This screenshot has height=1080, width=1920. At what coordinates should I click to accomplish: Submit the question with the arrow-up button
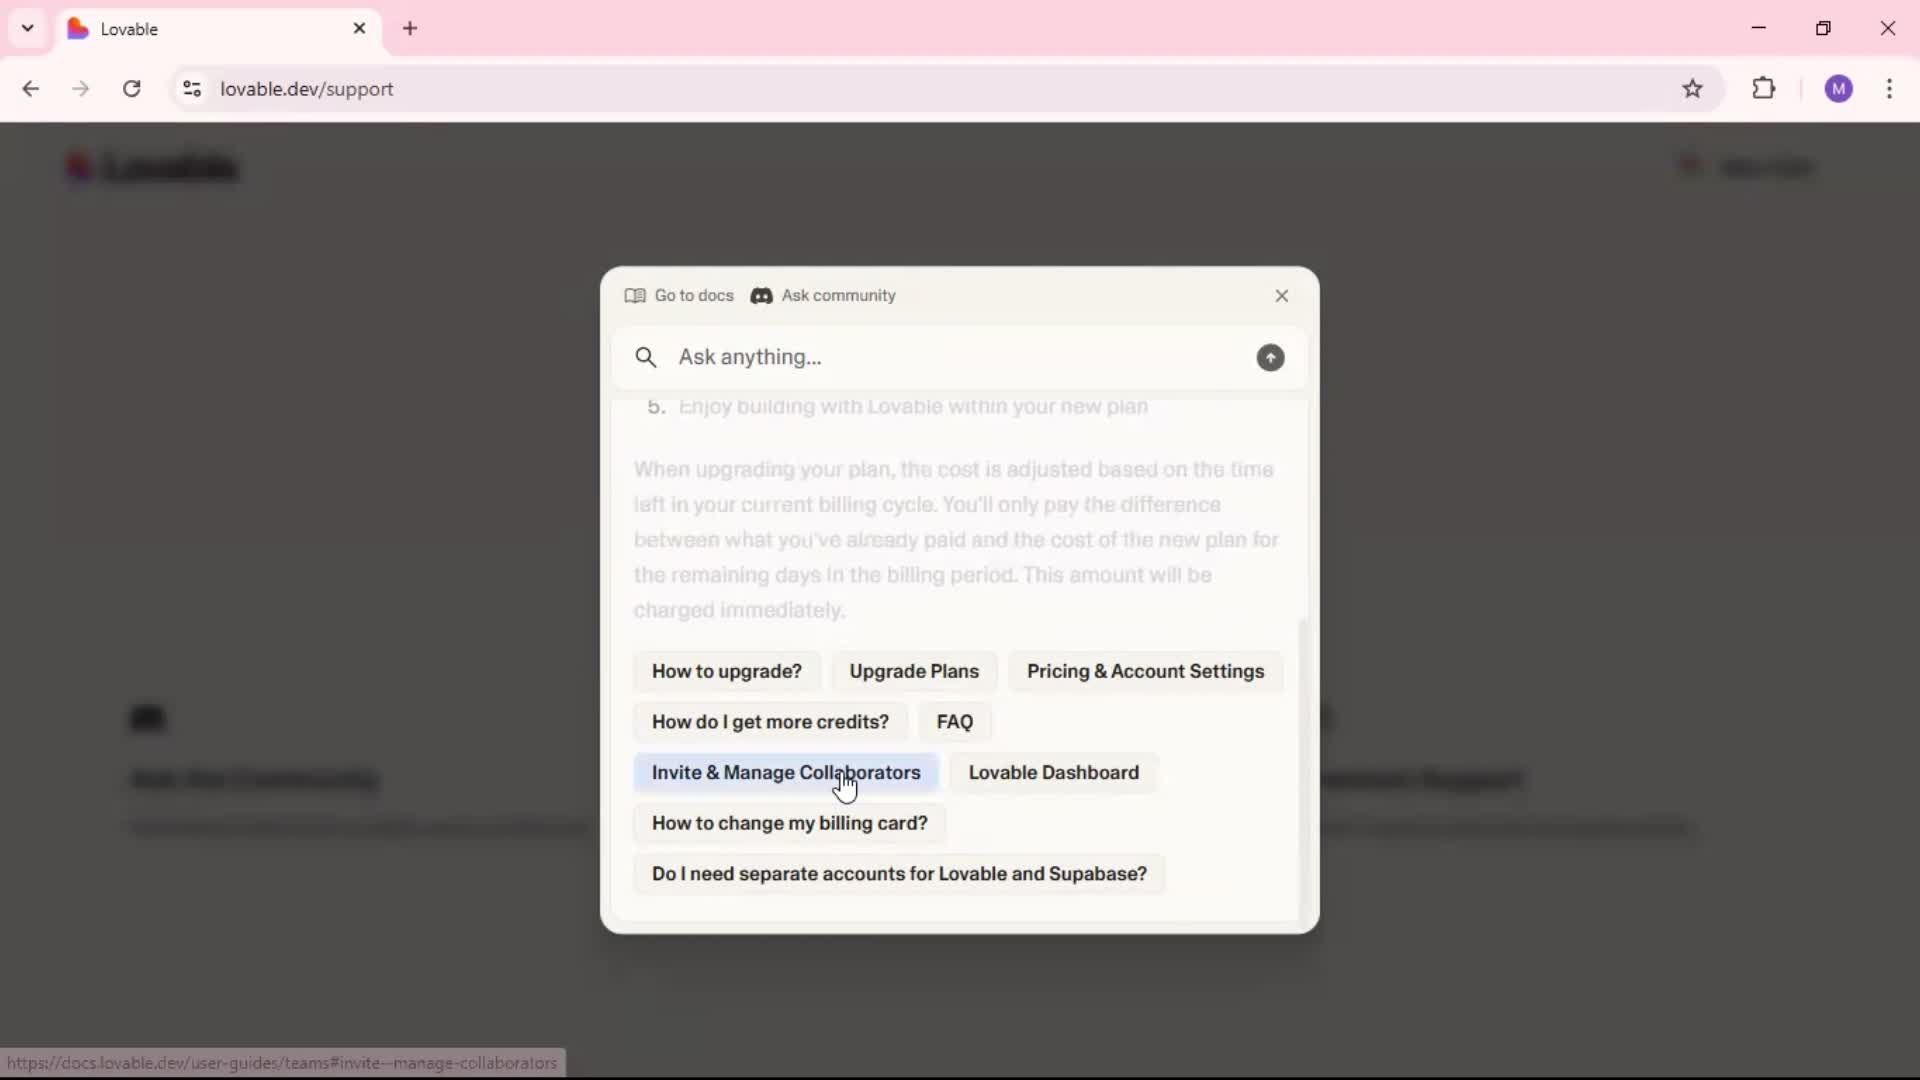click(x=1270, y=357)
